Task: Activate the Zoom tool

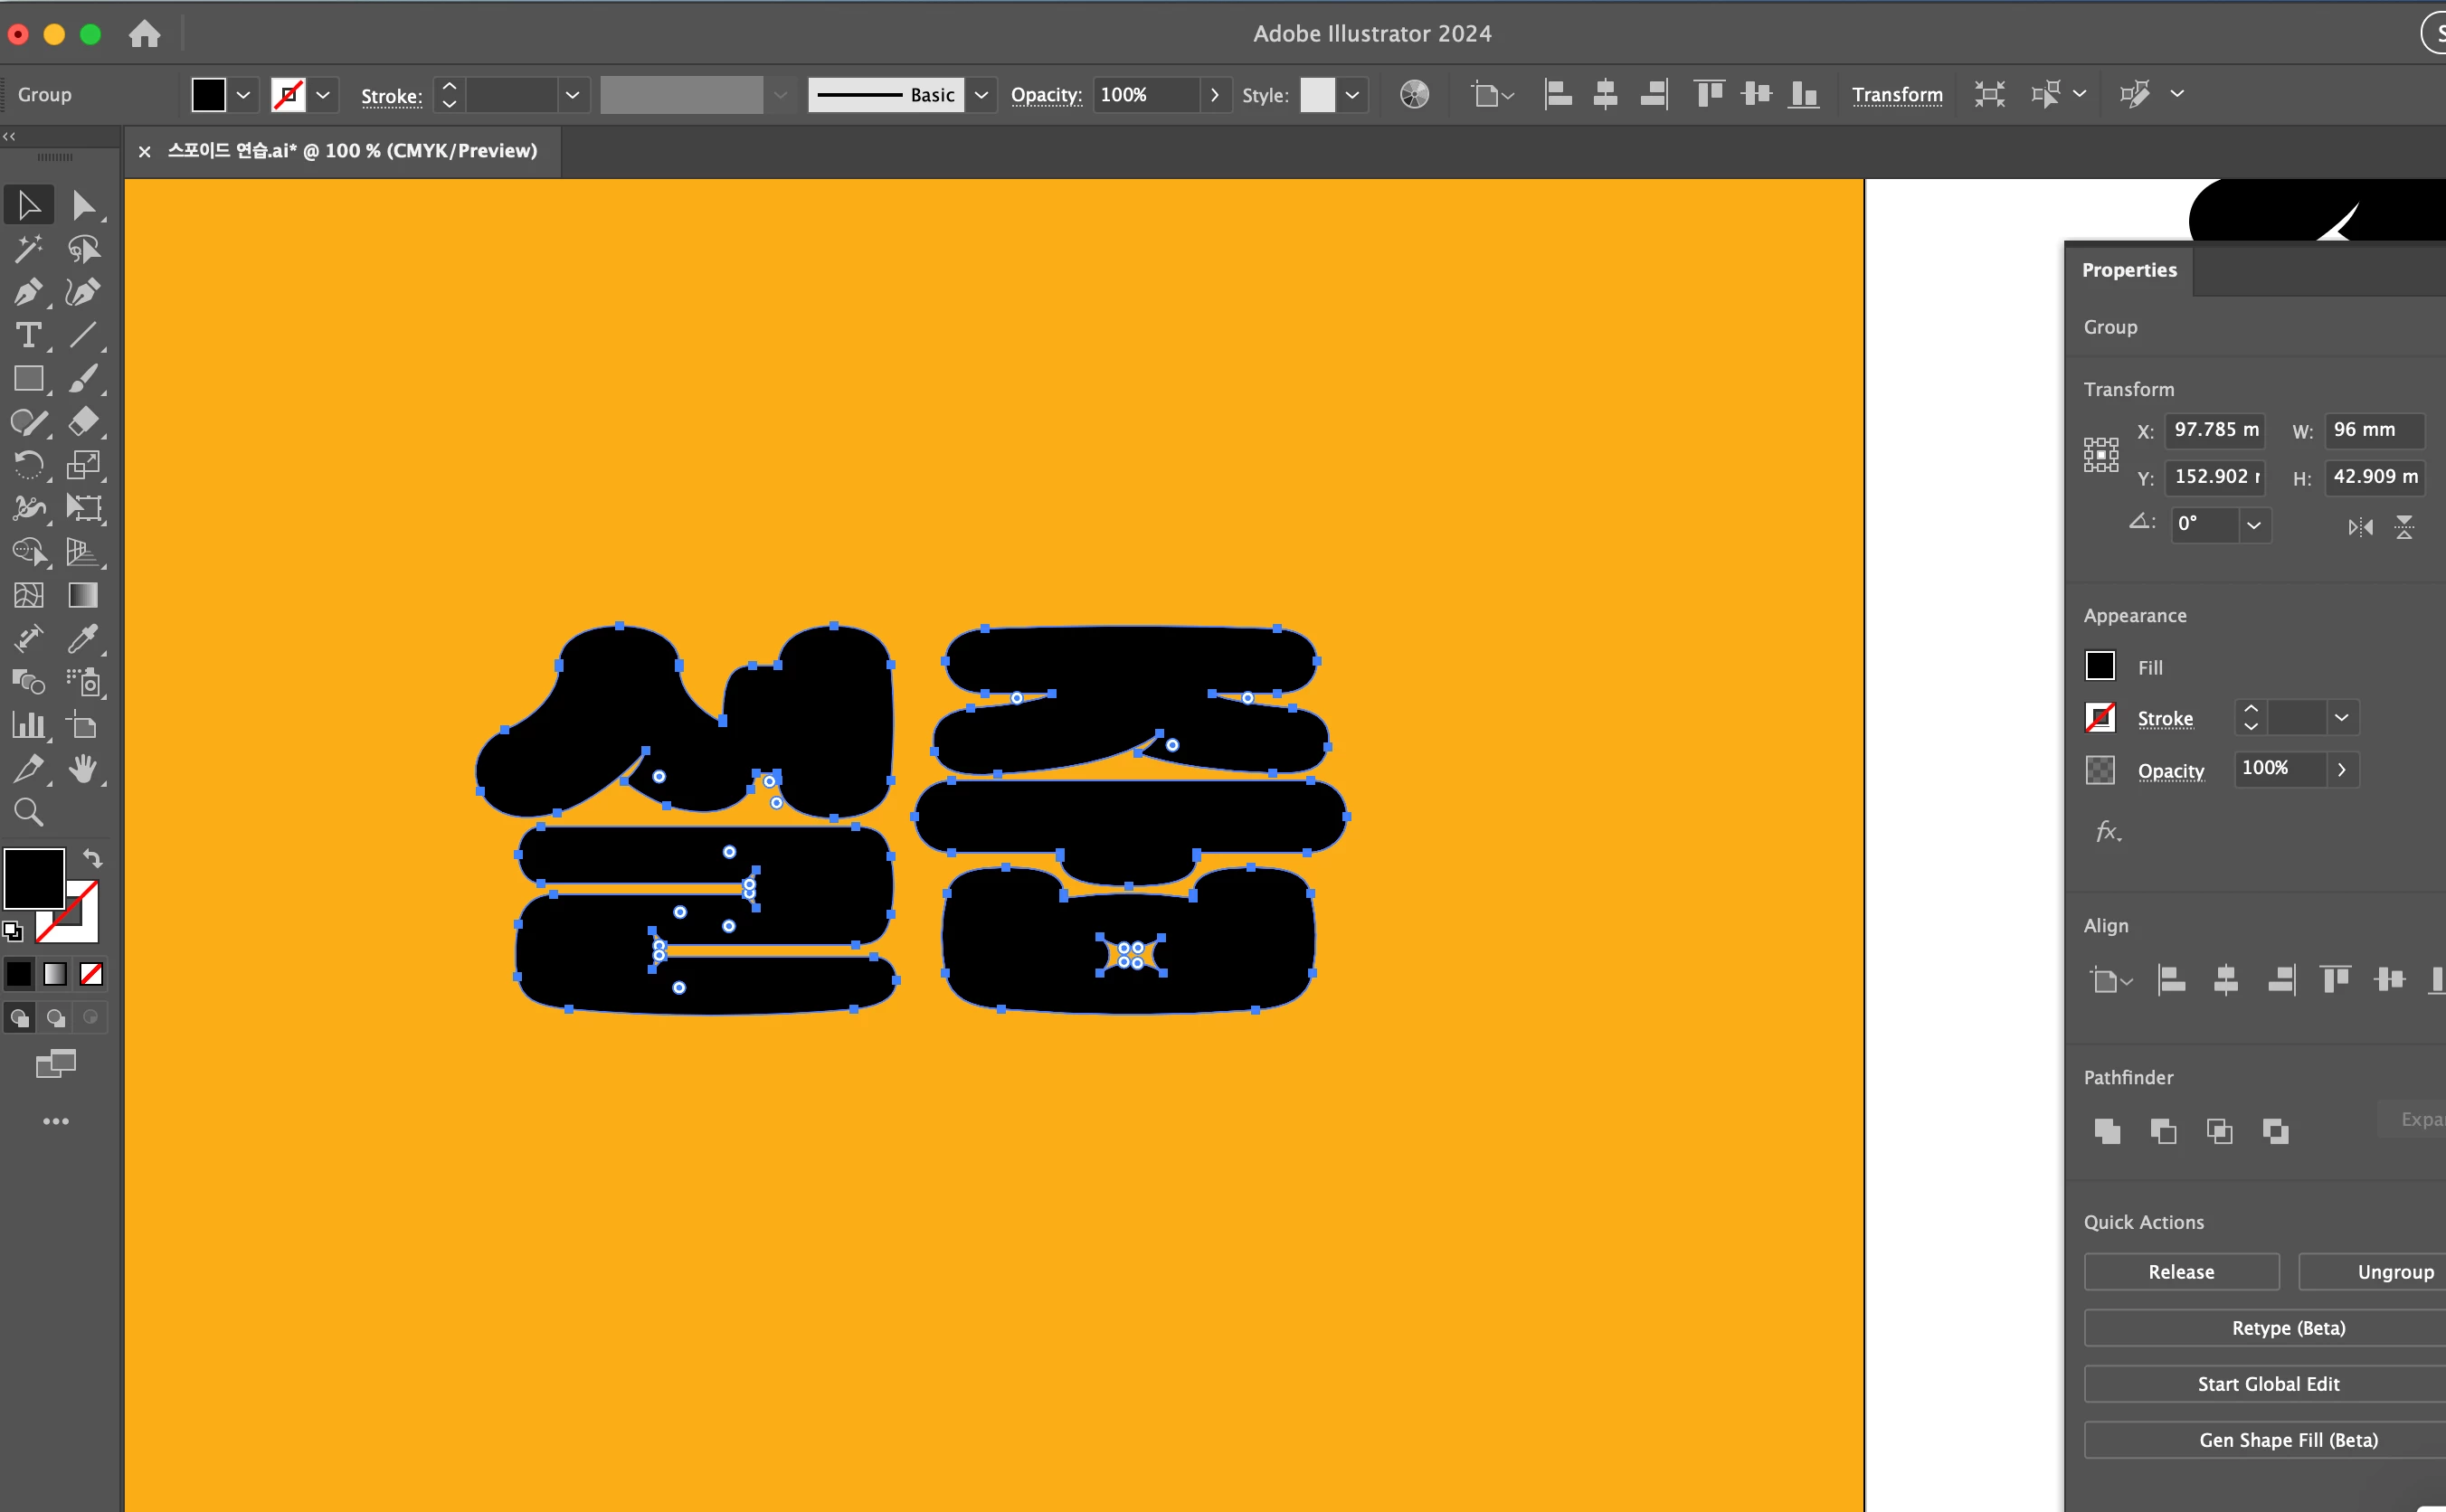Action: 28,812
